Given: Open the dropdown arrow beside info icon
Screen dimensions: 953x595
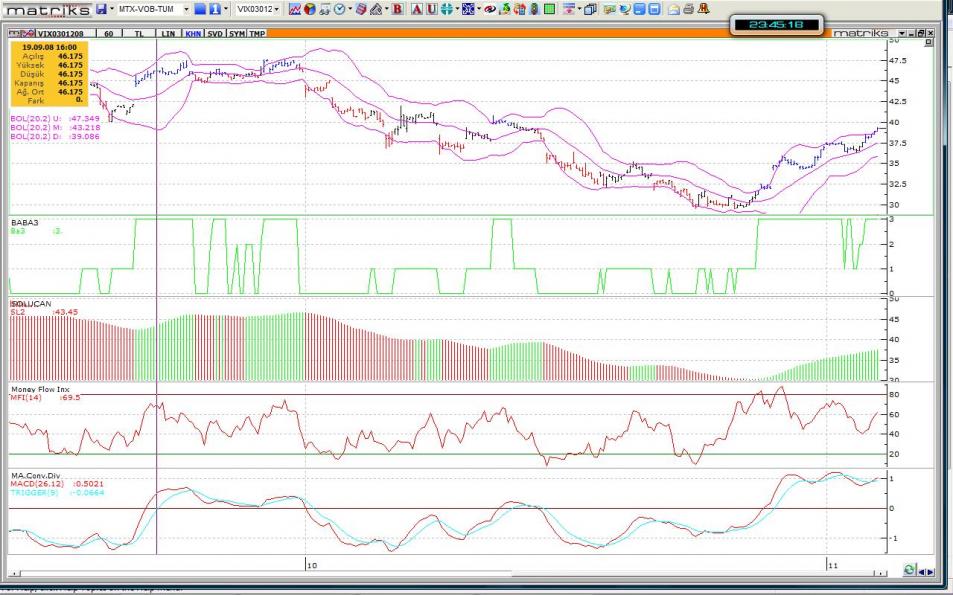Looking at the screenshot, I should (227, 9).
